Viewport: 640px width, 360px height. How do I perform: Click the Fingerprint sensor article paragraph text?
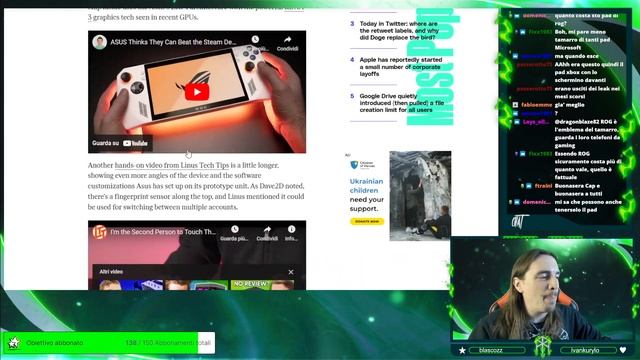pos(196,186)
